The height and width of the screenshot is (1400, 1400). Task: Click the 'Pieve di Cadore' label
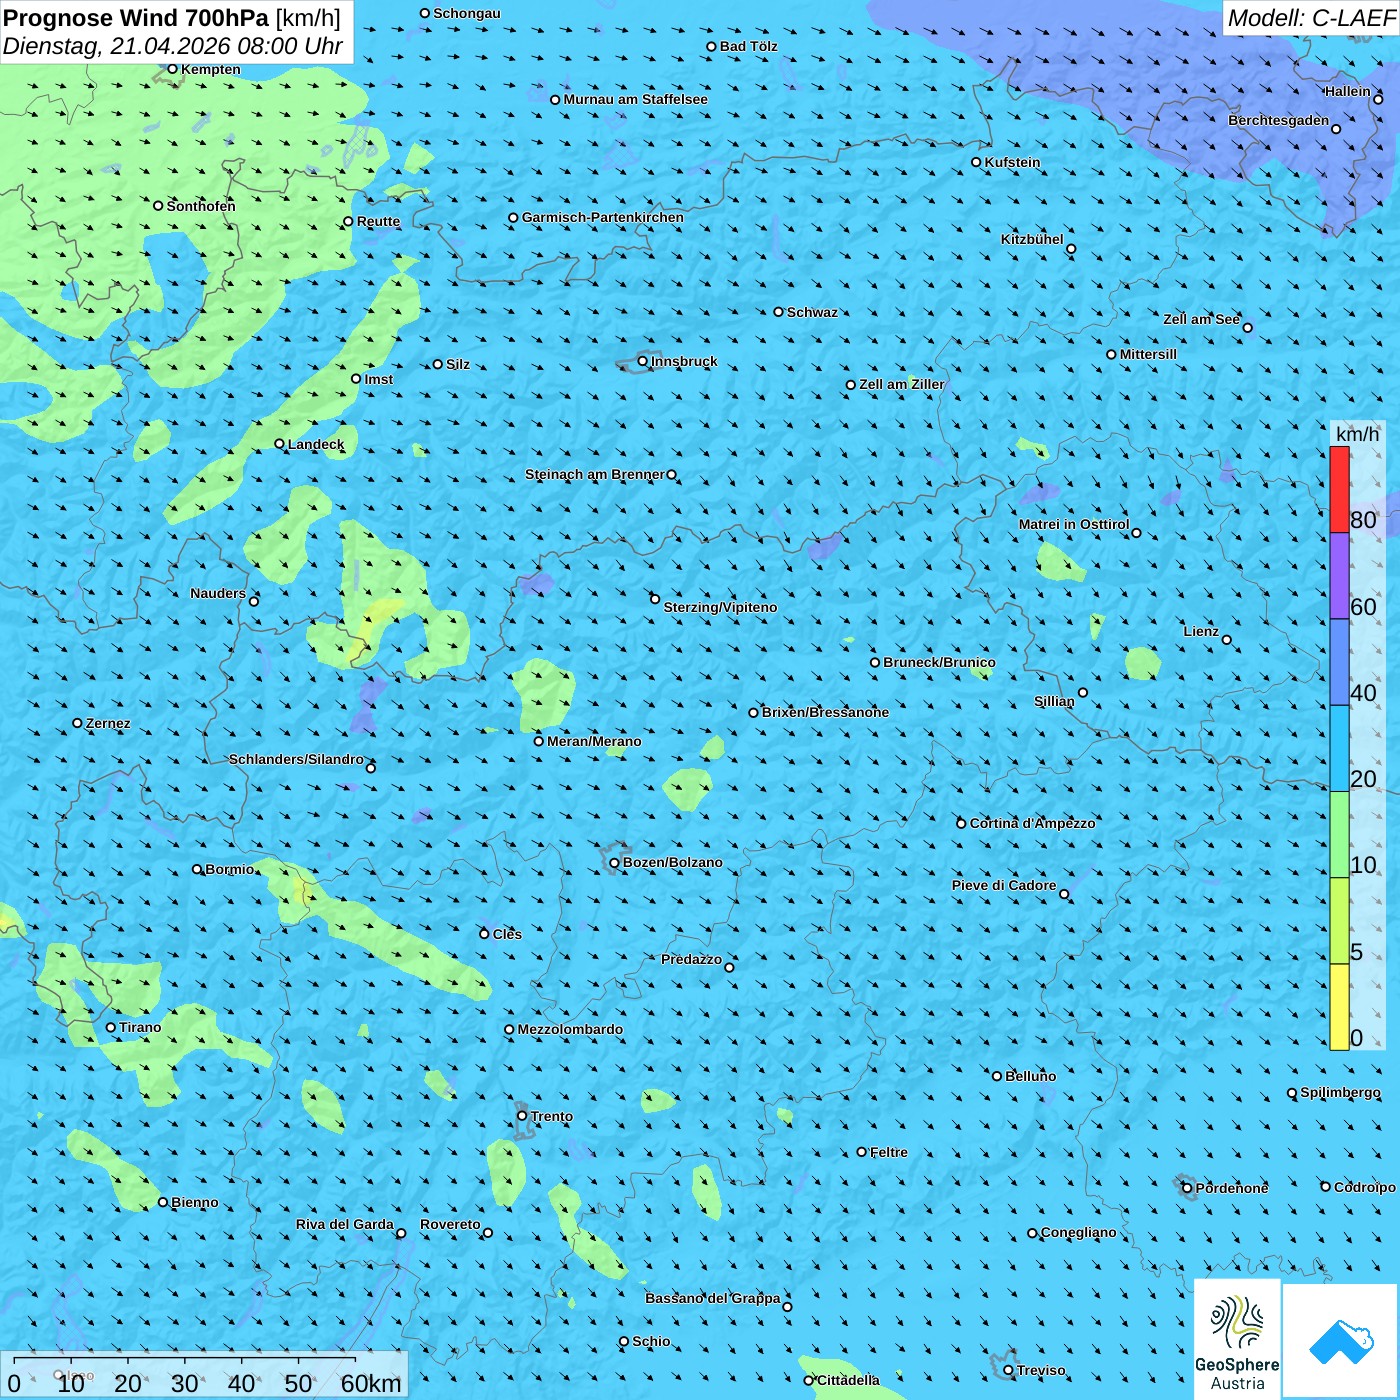[x=1004, y=885]
